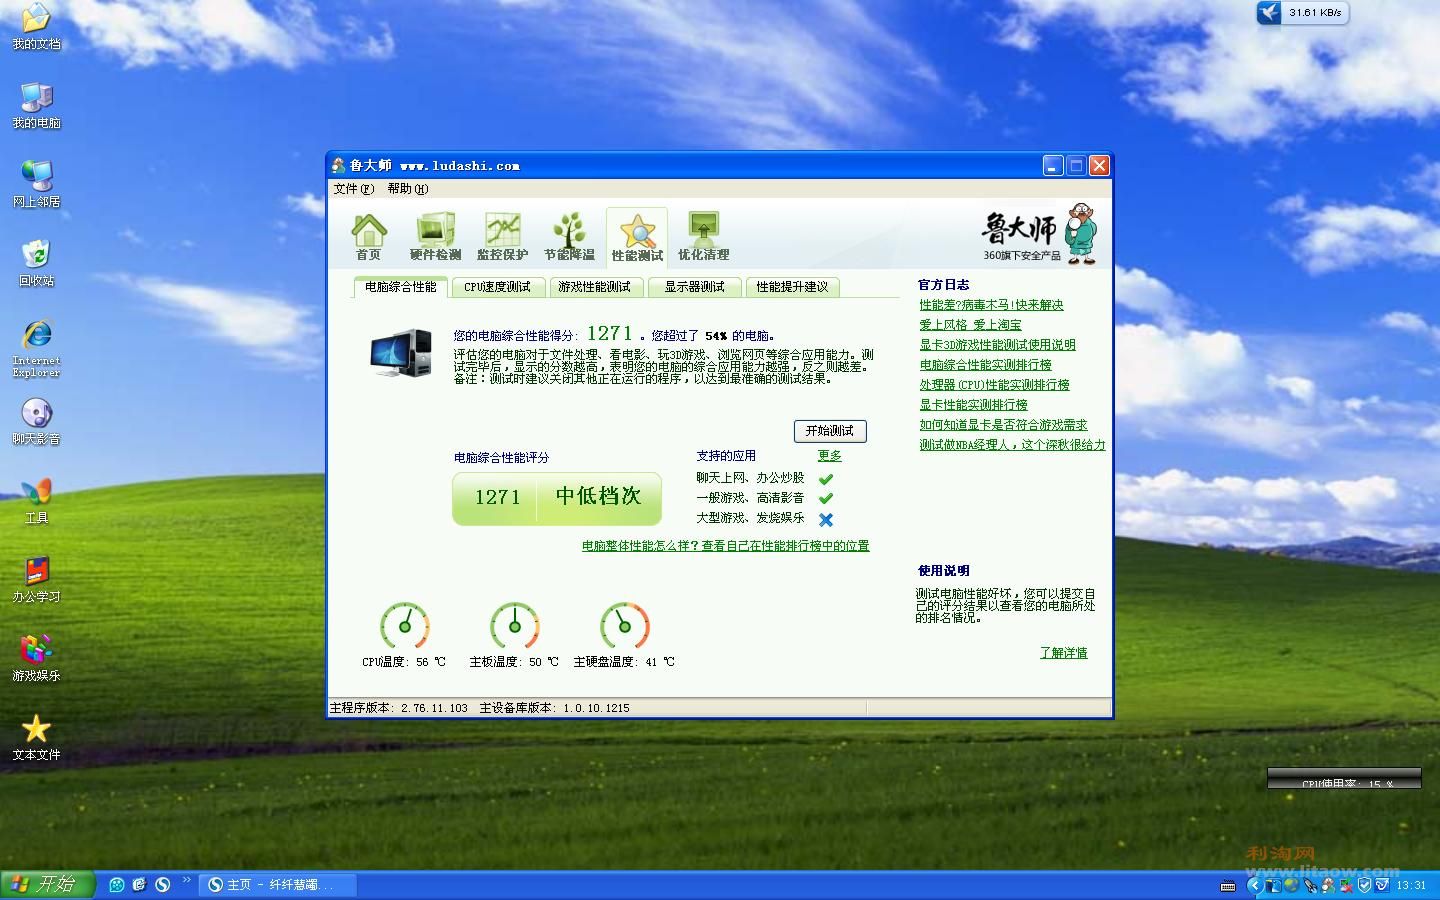Click the taskbar clock 13:31
1440x900 pixels.
[x=1411, y=885]
